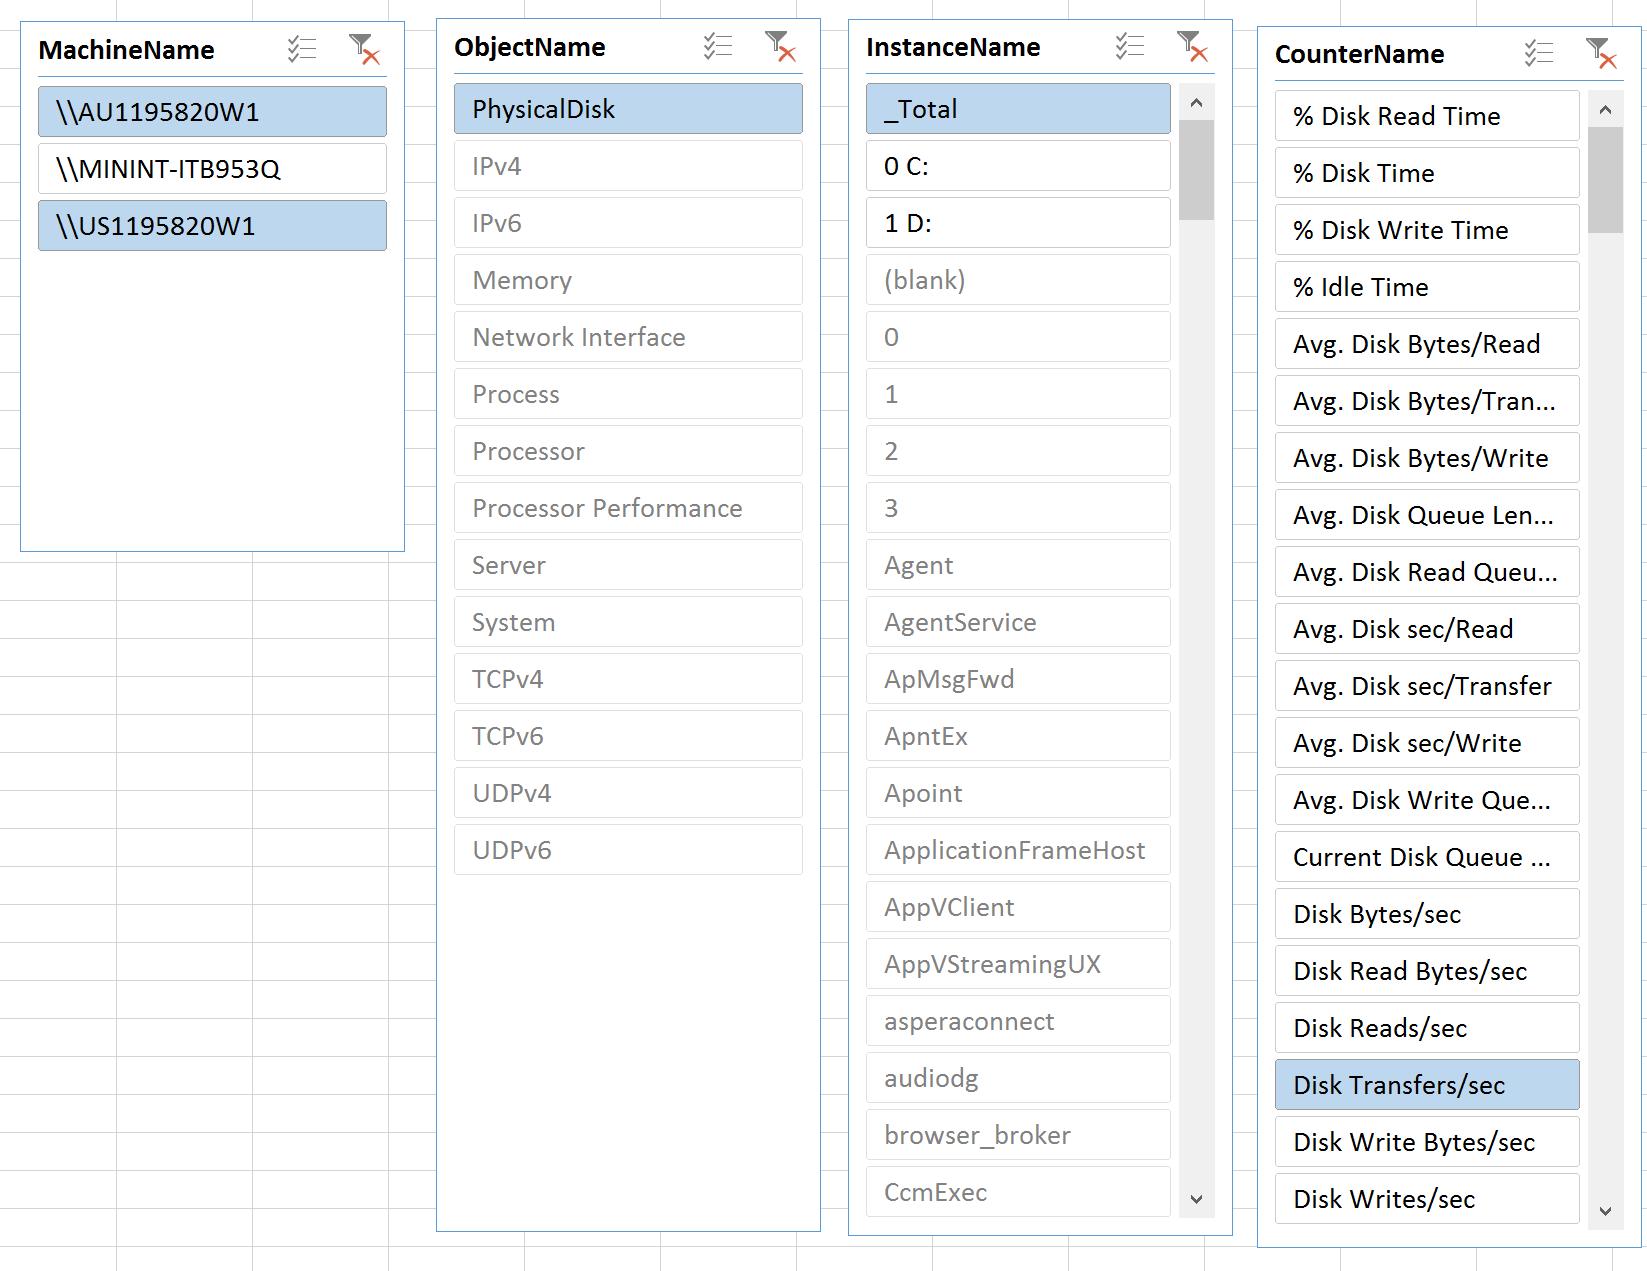Choose (blank) instance item
This screenshot has height=1271, width=1647.
coord(1018,279)
